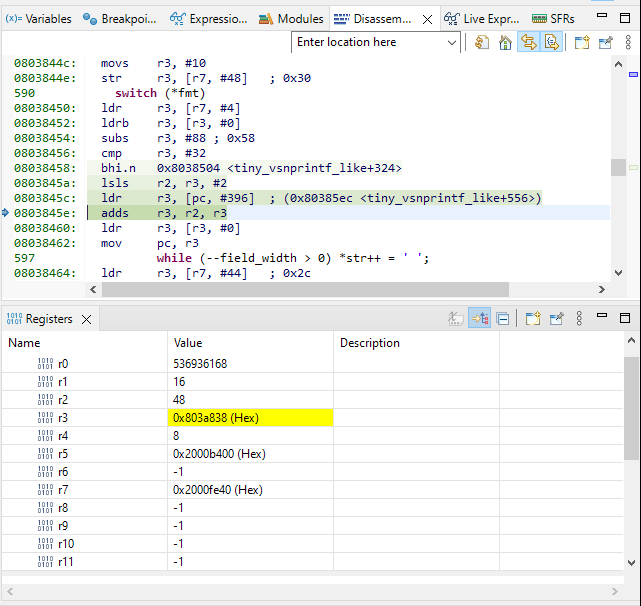
Task: Select register r8 row
Action: pos(312,507)
